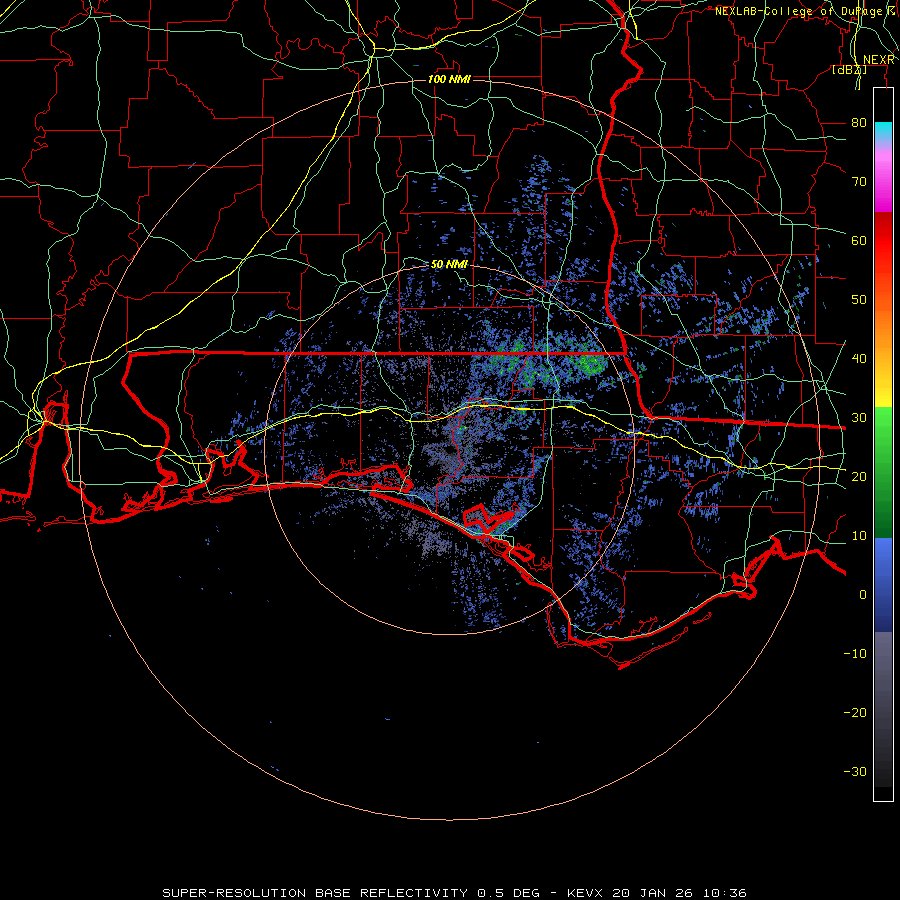This screenshot has width=900, height=900.
Task: Click the [dBZ] units label
Action: tap(849, 69)
